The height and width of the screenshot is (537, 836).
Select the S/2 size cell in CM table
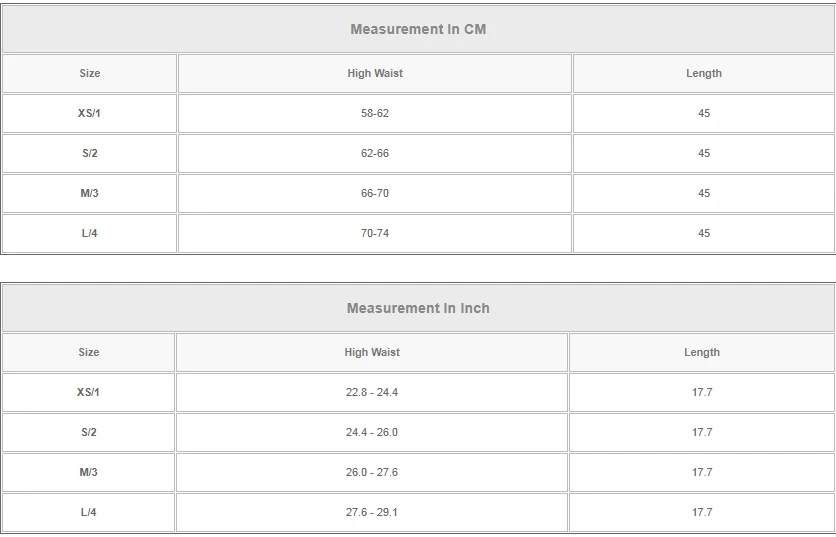pyautogui.click(x=90, y=153)
